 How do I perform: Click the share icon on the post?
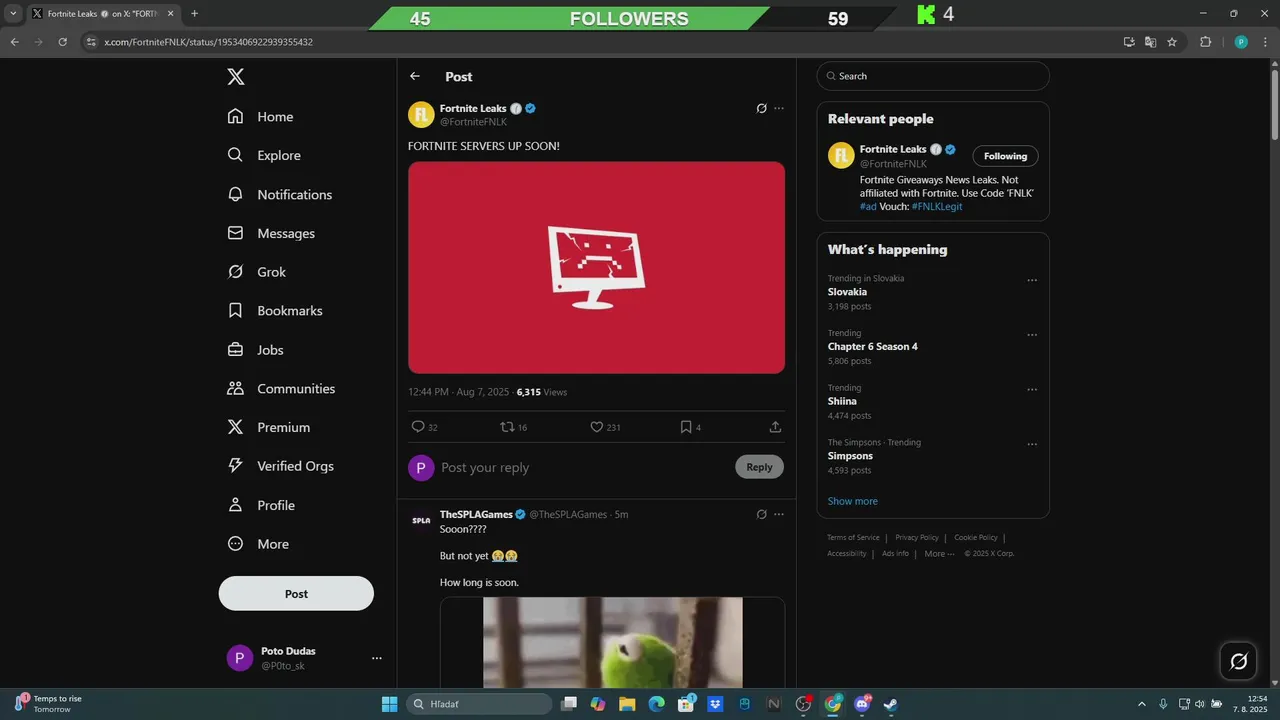tap(775, 427)
